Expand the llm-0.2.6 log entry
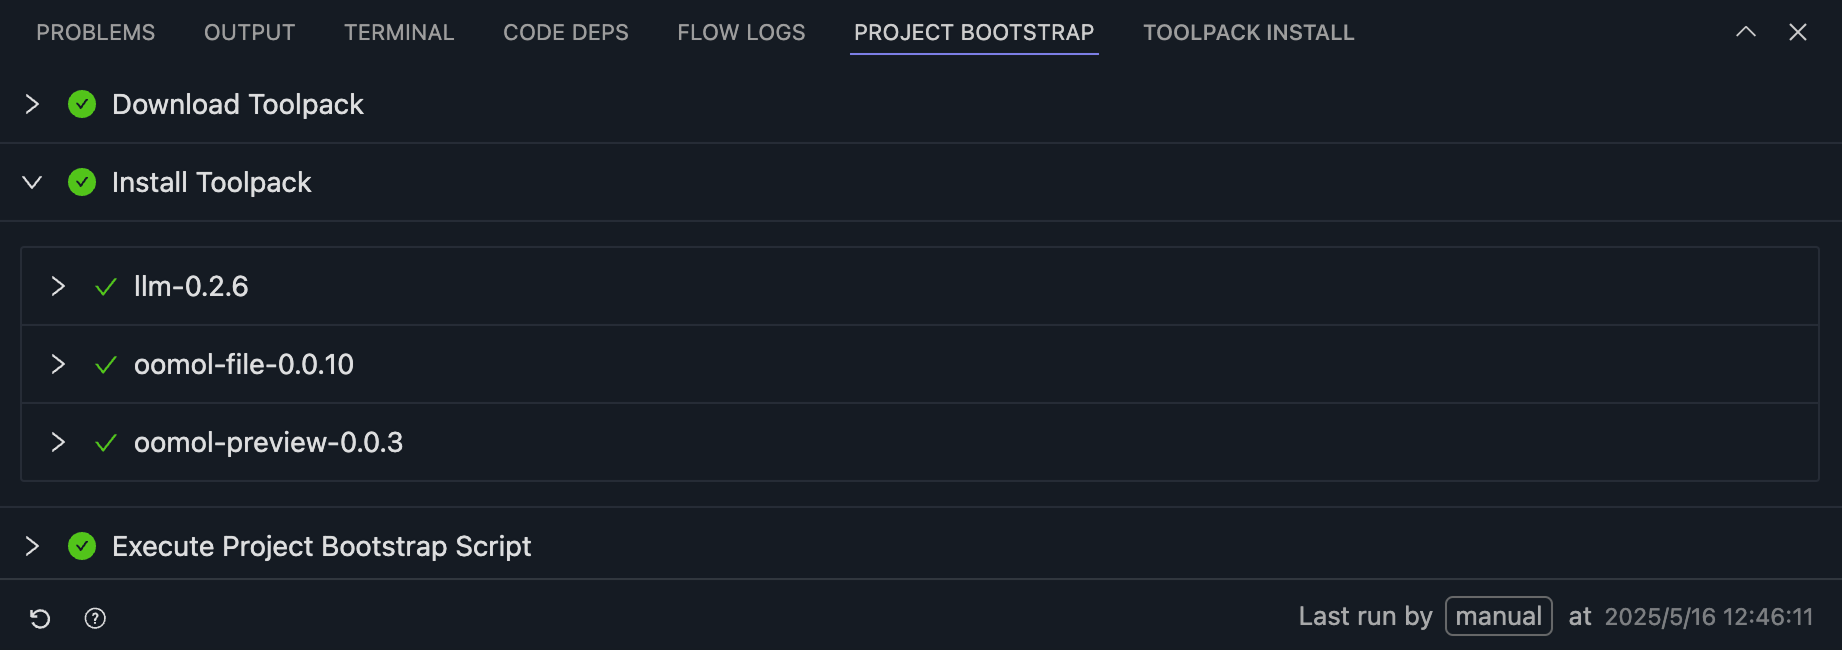The height and width of the screenshot is (650, 1842). coord(58,286)
